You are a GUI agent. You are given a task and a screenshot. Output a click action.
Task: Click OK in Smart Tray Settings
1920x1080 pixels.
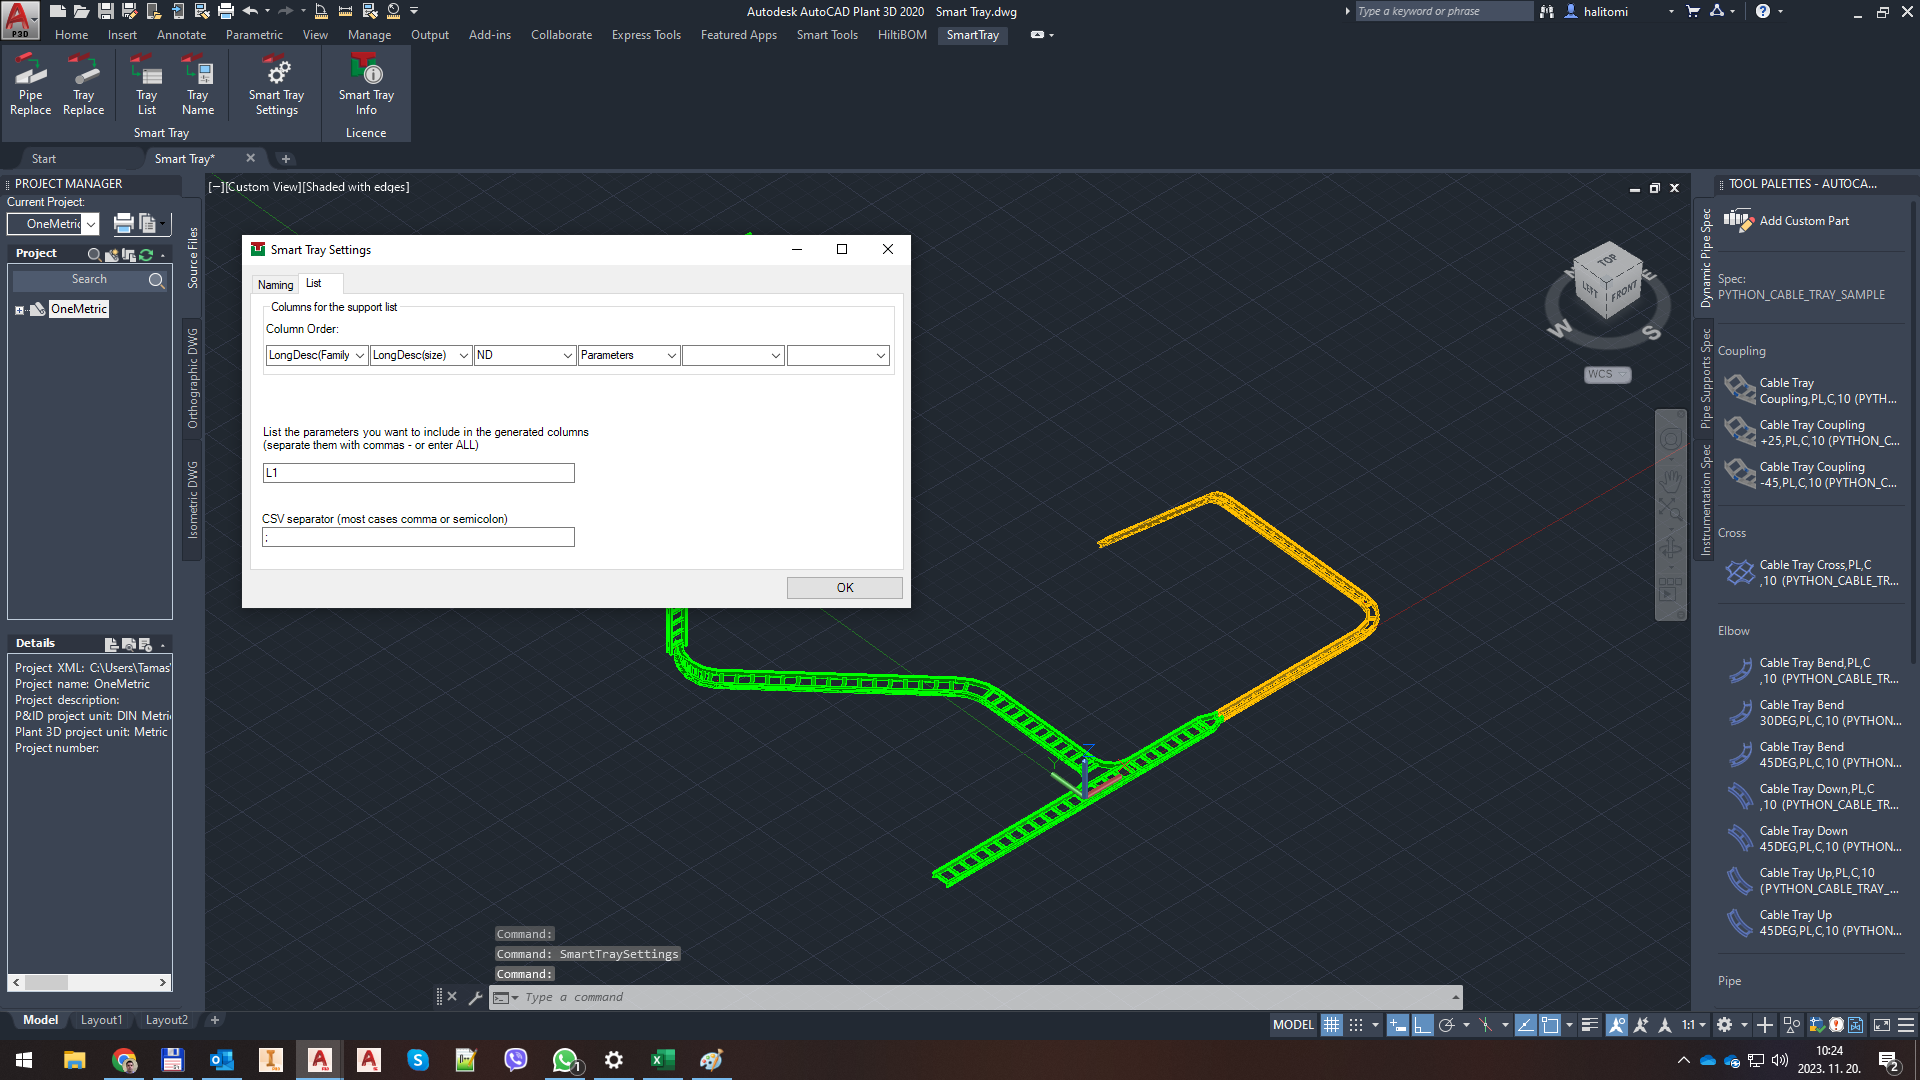(x=844, y=588)
